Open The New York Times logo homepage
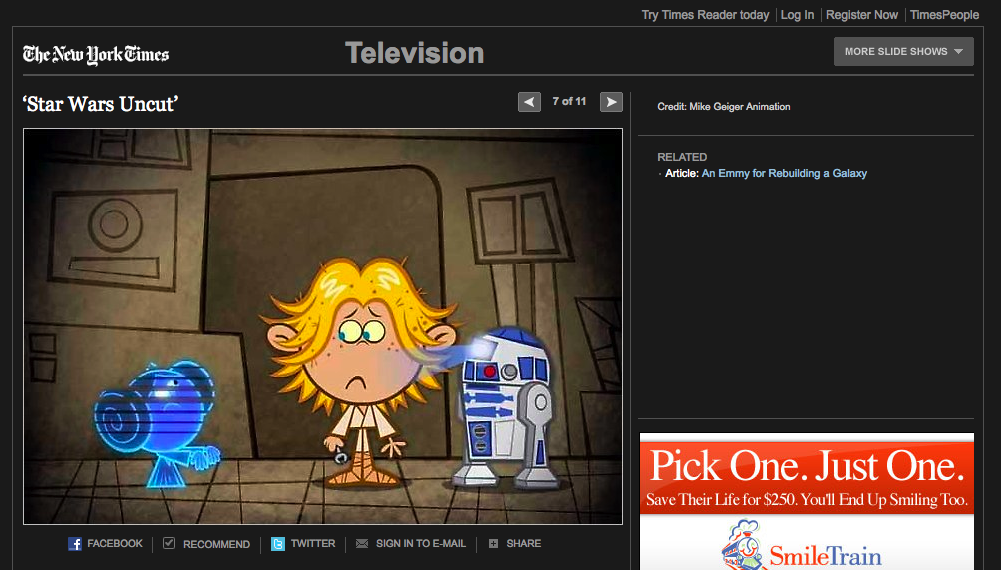Image resolution: width=1001 pixels, height=570 pixels. [96, 55]
